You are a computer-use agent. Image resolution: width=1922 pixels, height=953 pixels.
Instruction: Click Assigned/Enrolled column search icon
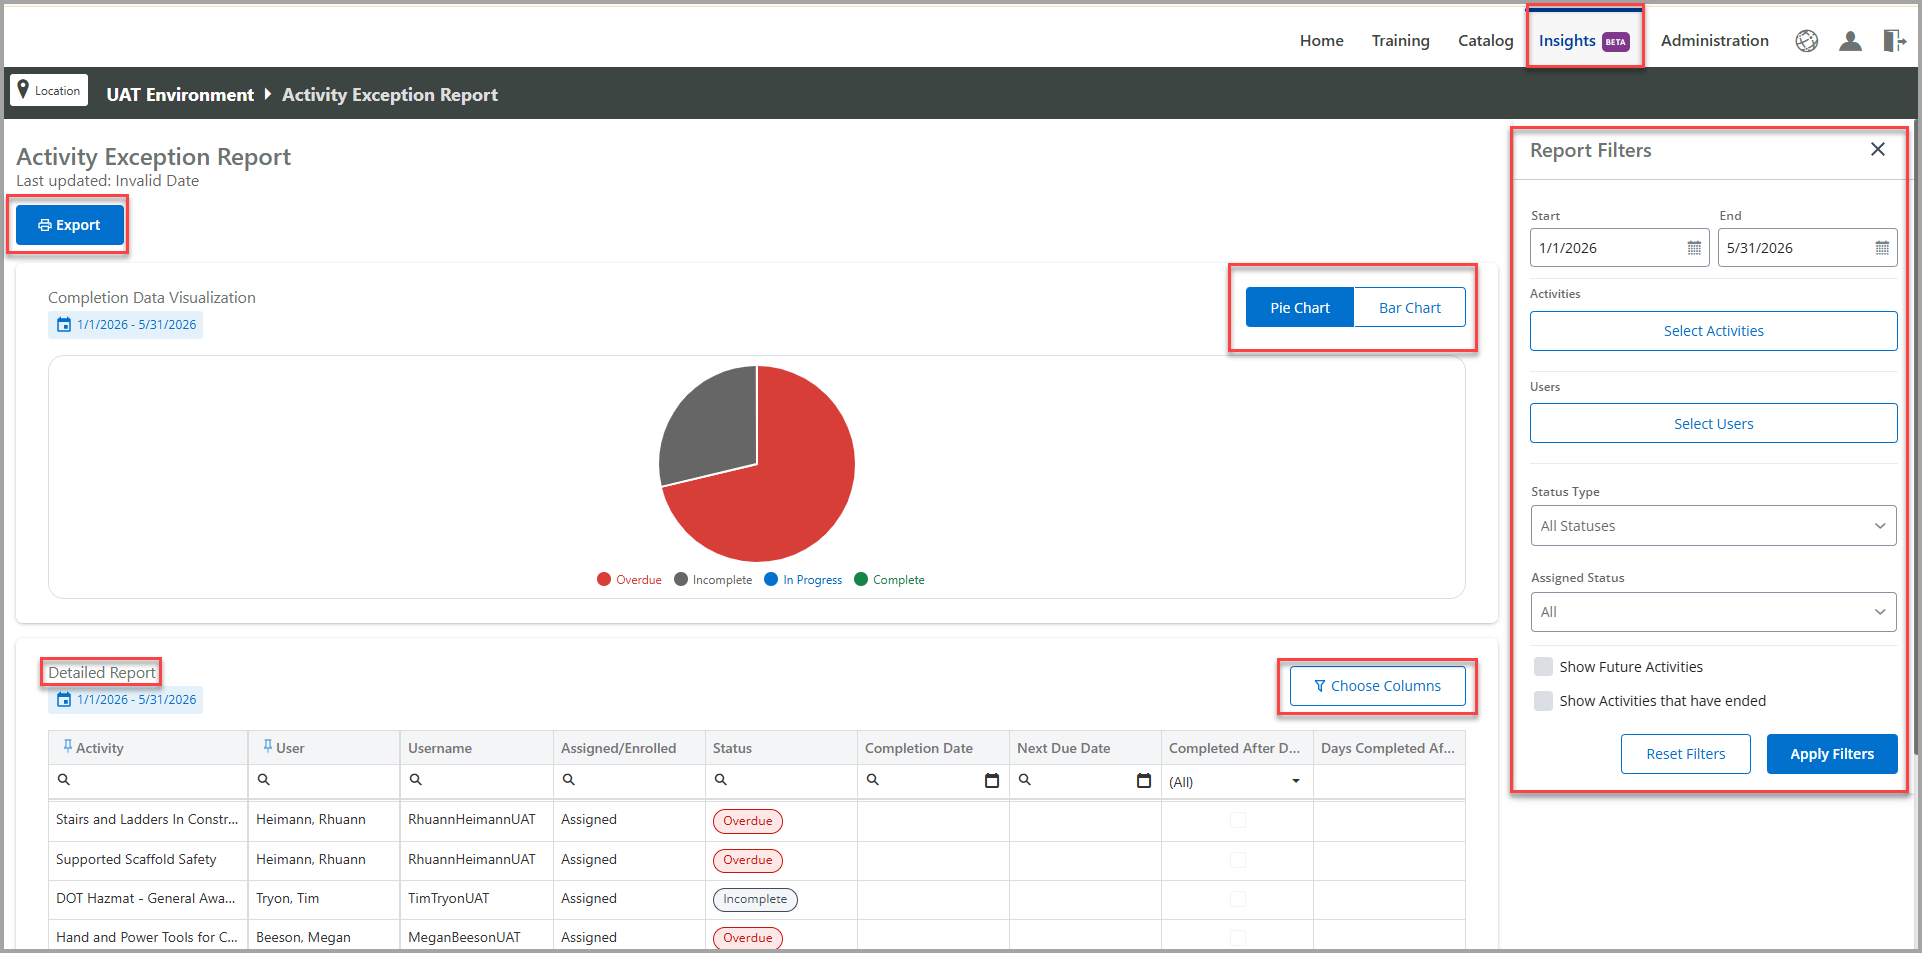(568, 780)
